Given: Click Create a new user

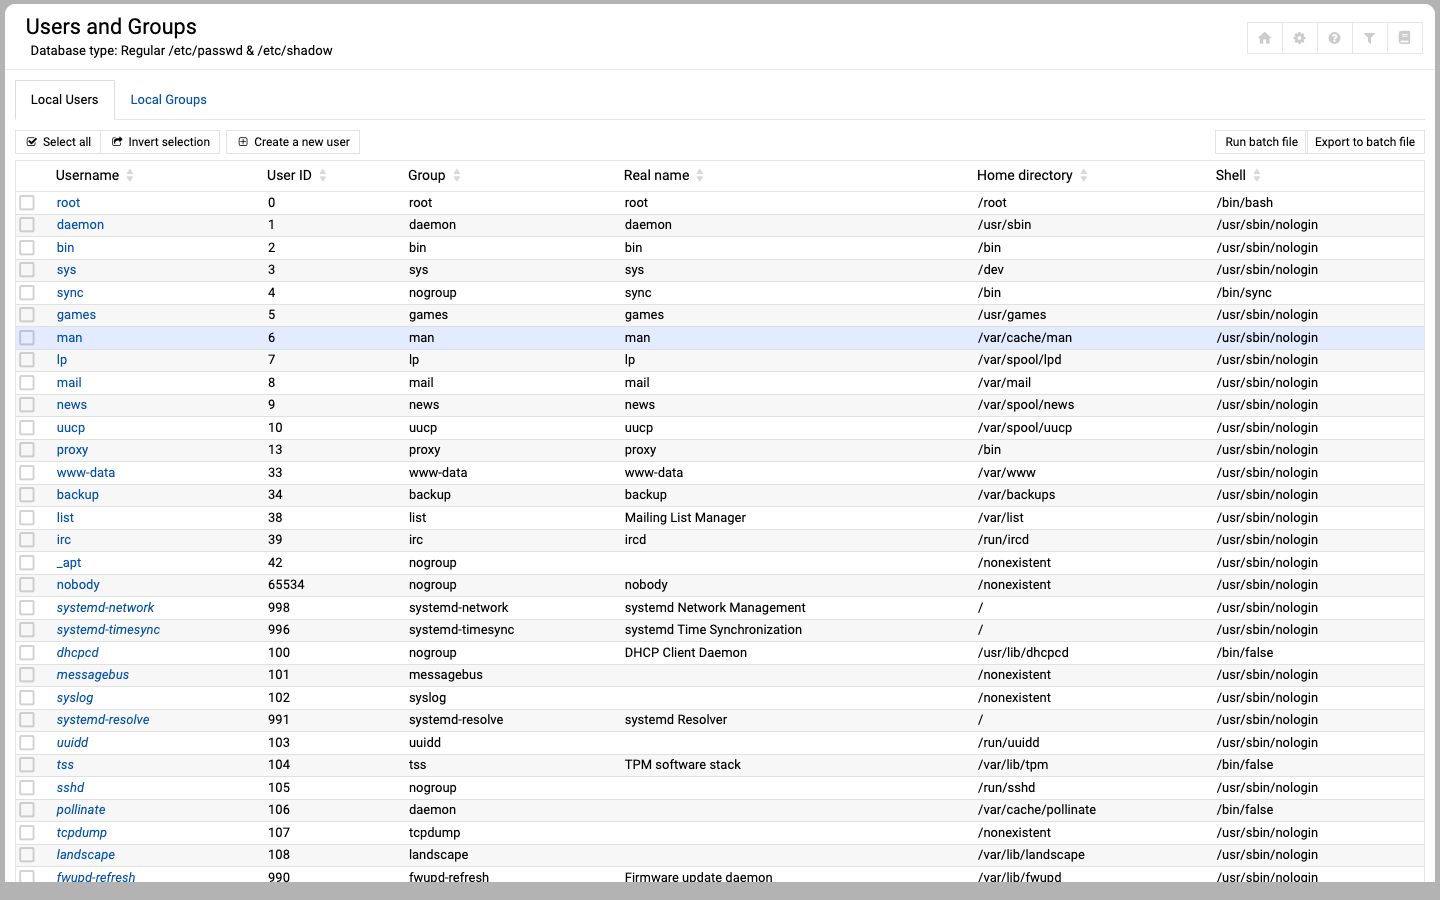Looking at the screenshot, I should [x=293, y=142].
